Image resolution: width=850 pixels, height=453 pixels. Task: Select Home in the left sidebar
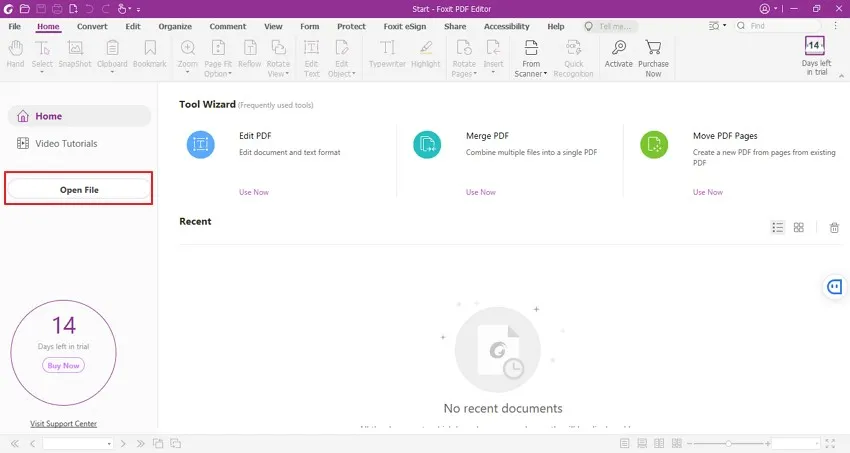[x=79, y=116]
